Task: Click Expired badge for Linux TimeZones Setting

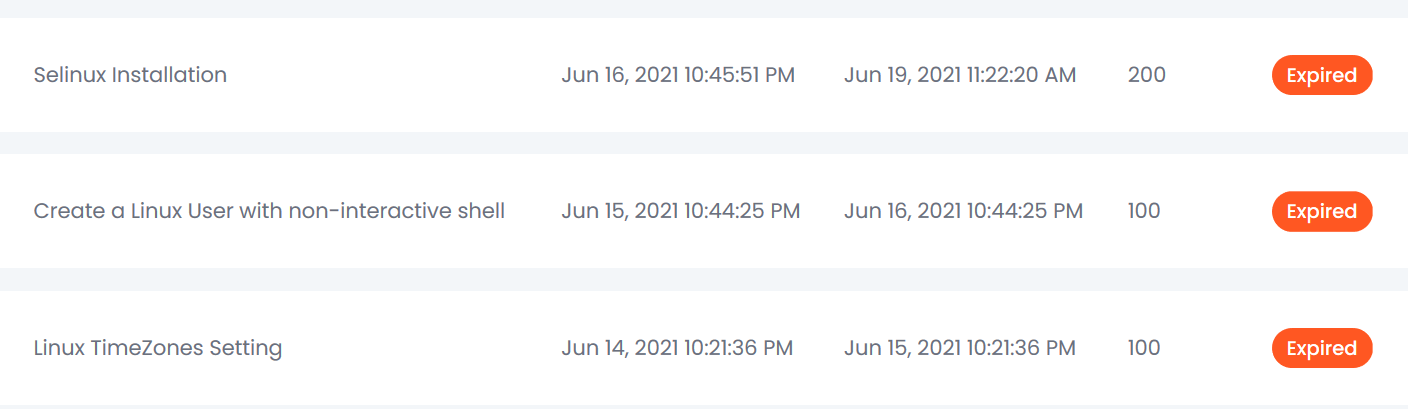Action: [1321, 348]
